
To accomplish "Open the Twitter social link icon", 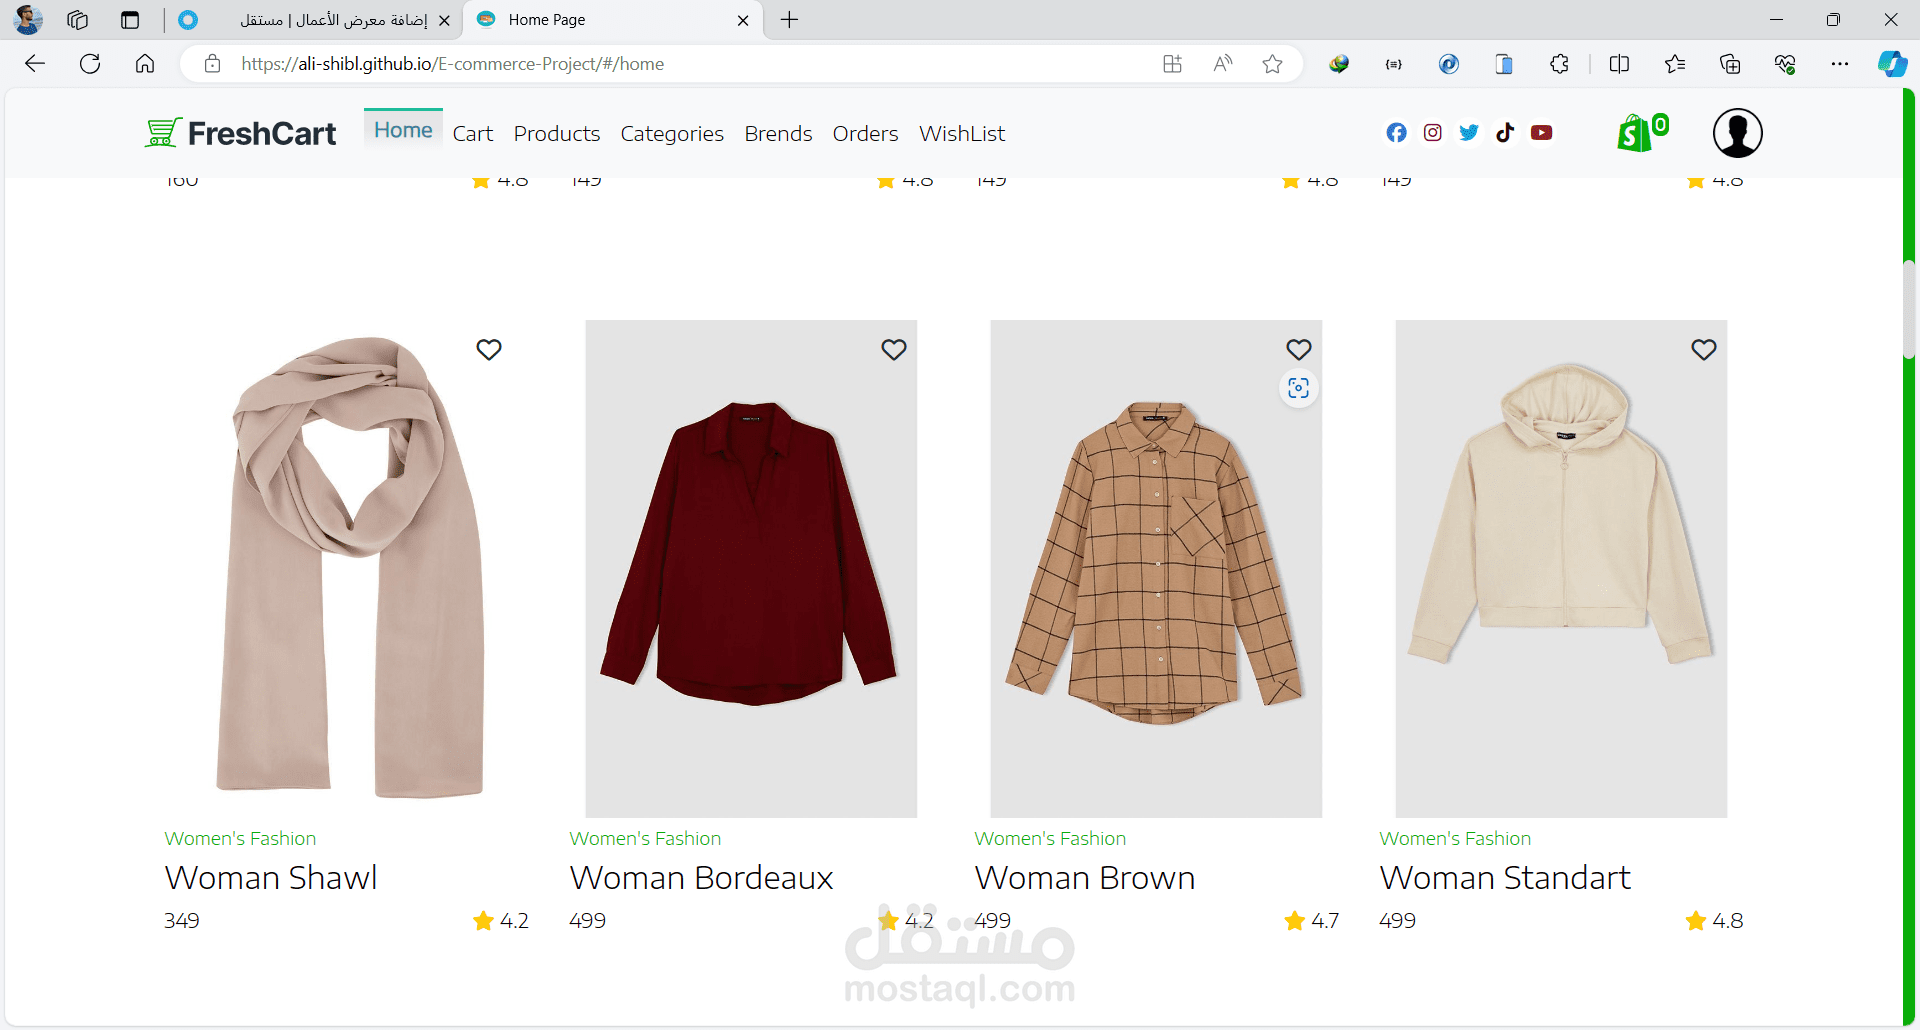I will 1469,133.
